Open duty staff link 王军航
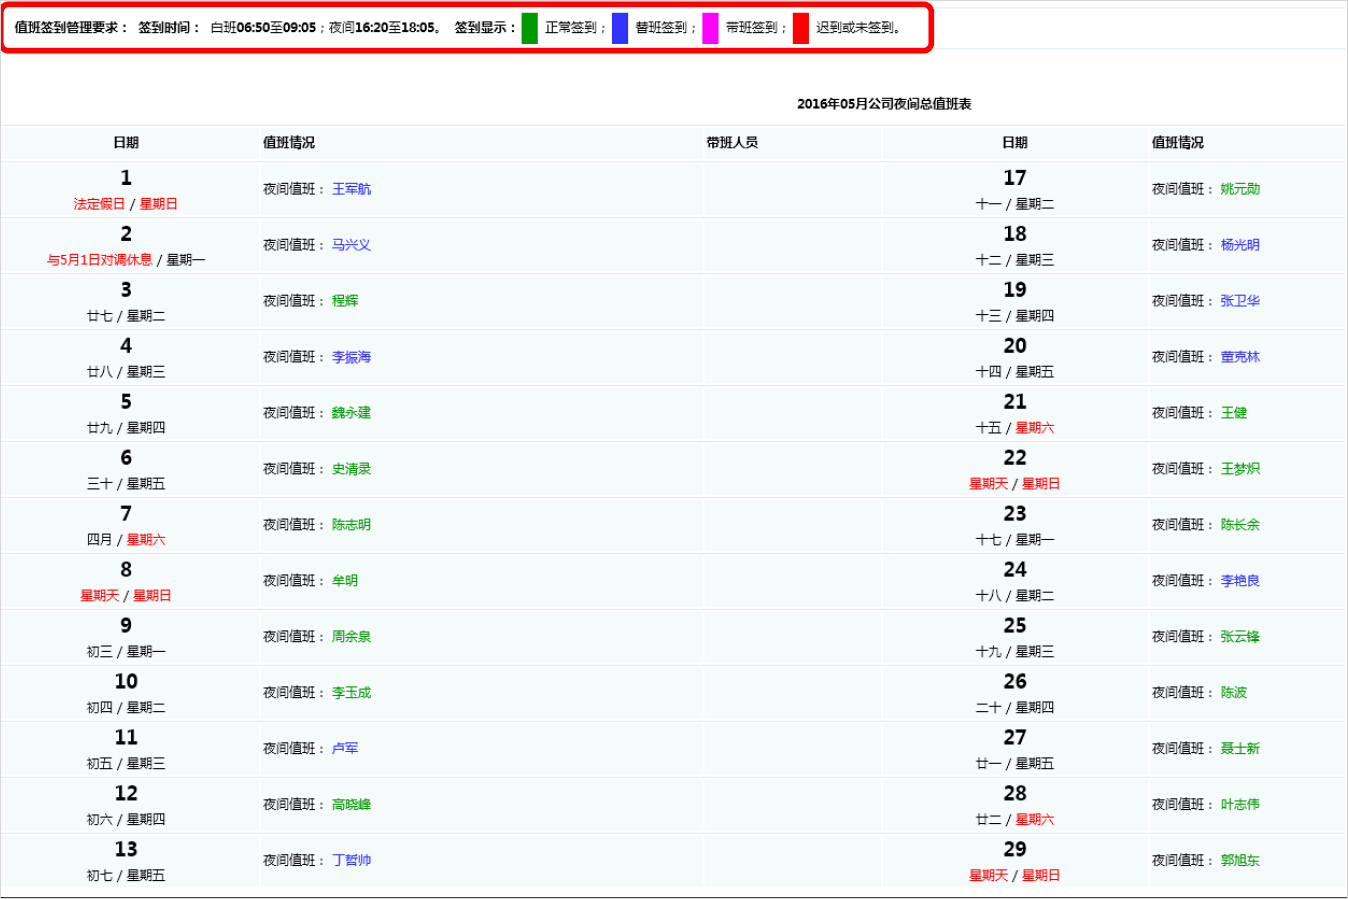This screenshot has width=1348, height=899. tap(351, 189)
